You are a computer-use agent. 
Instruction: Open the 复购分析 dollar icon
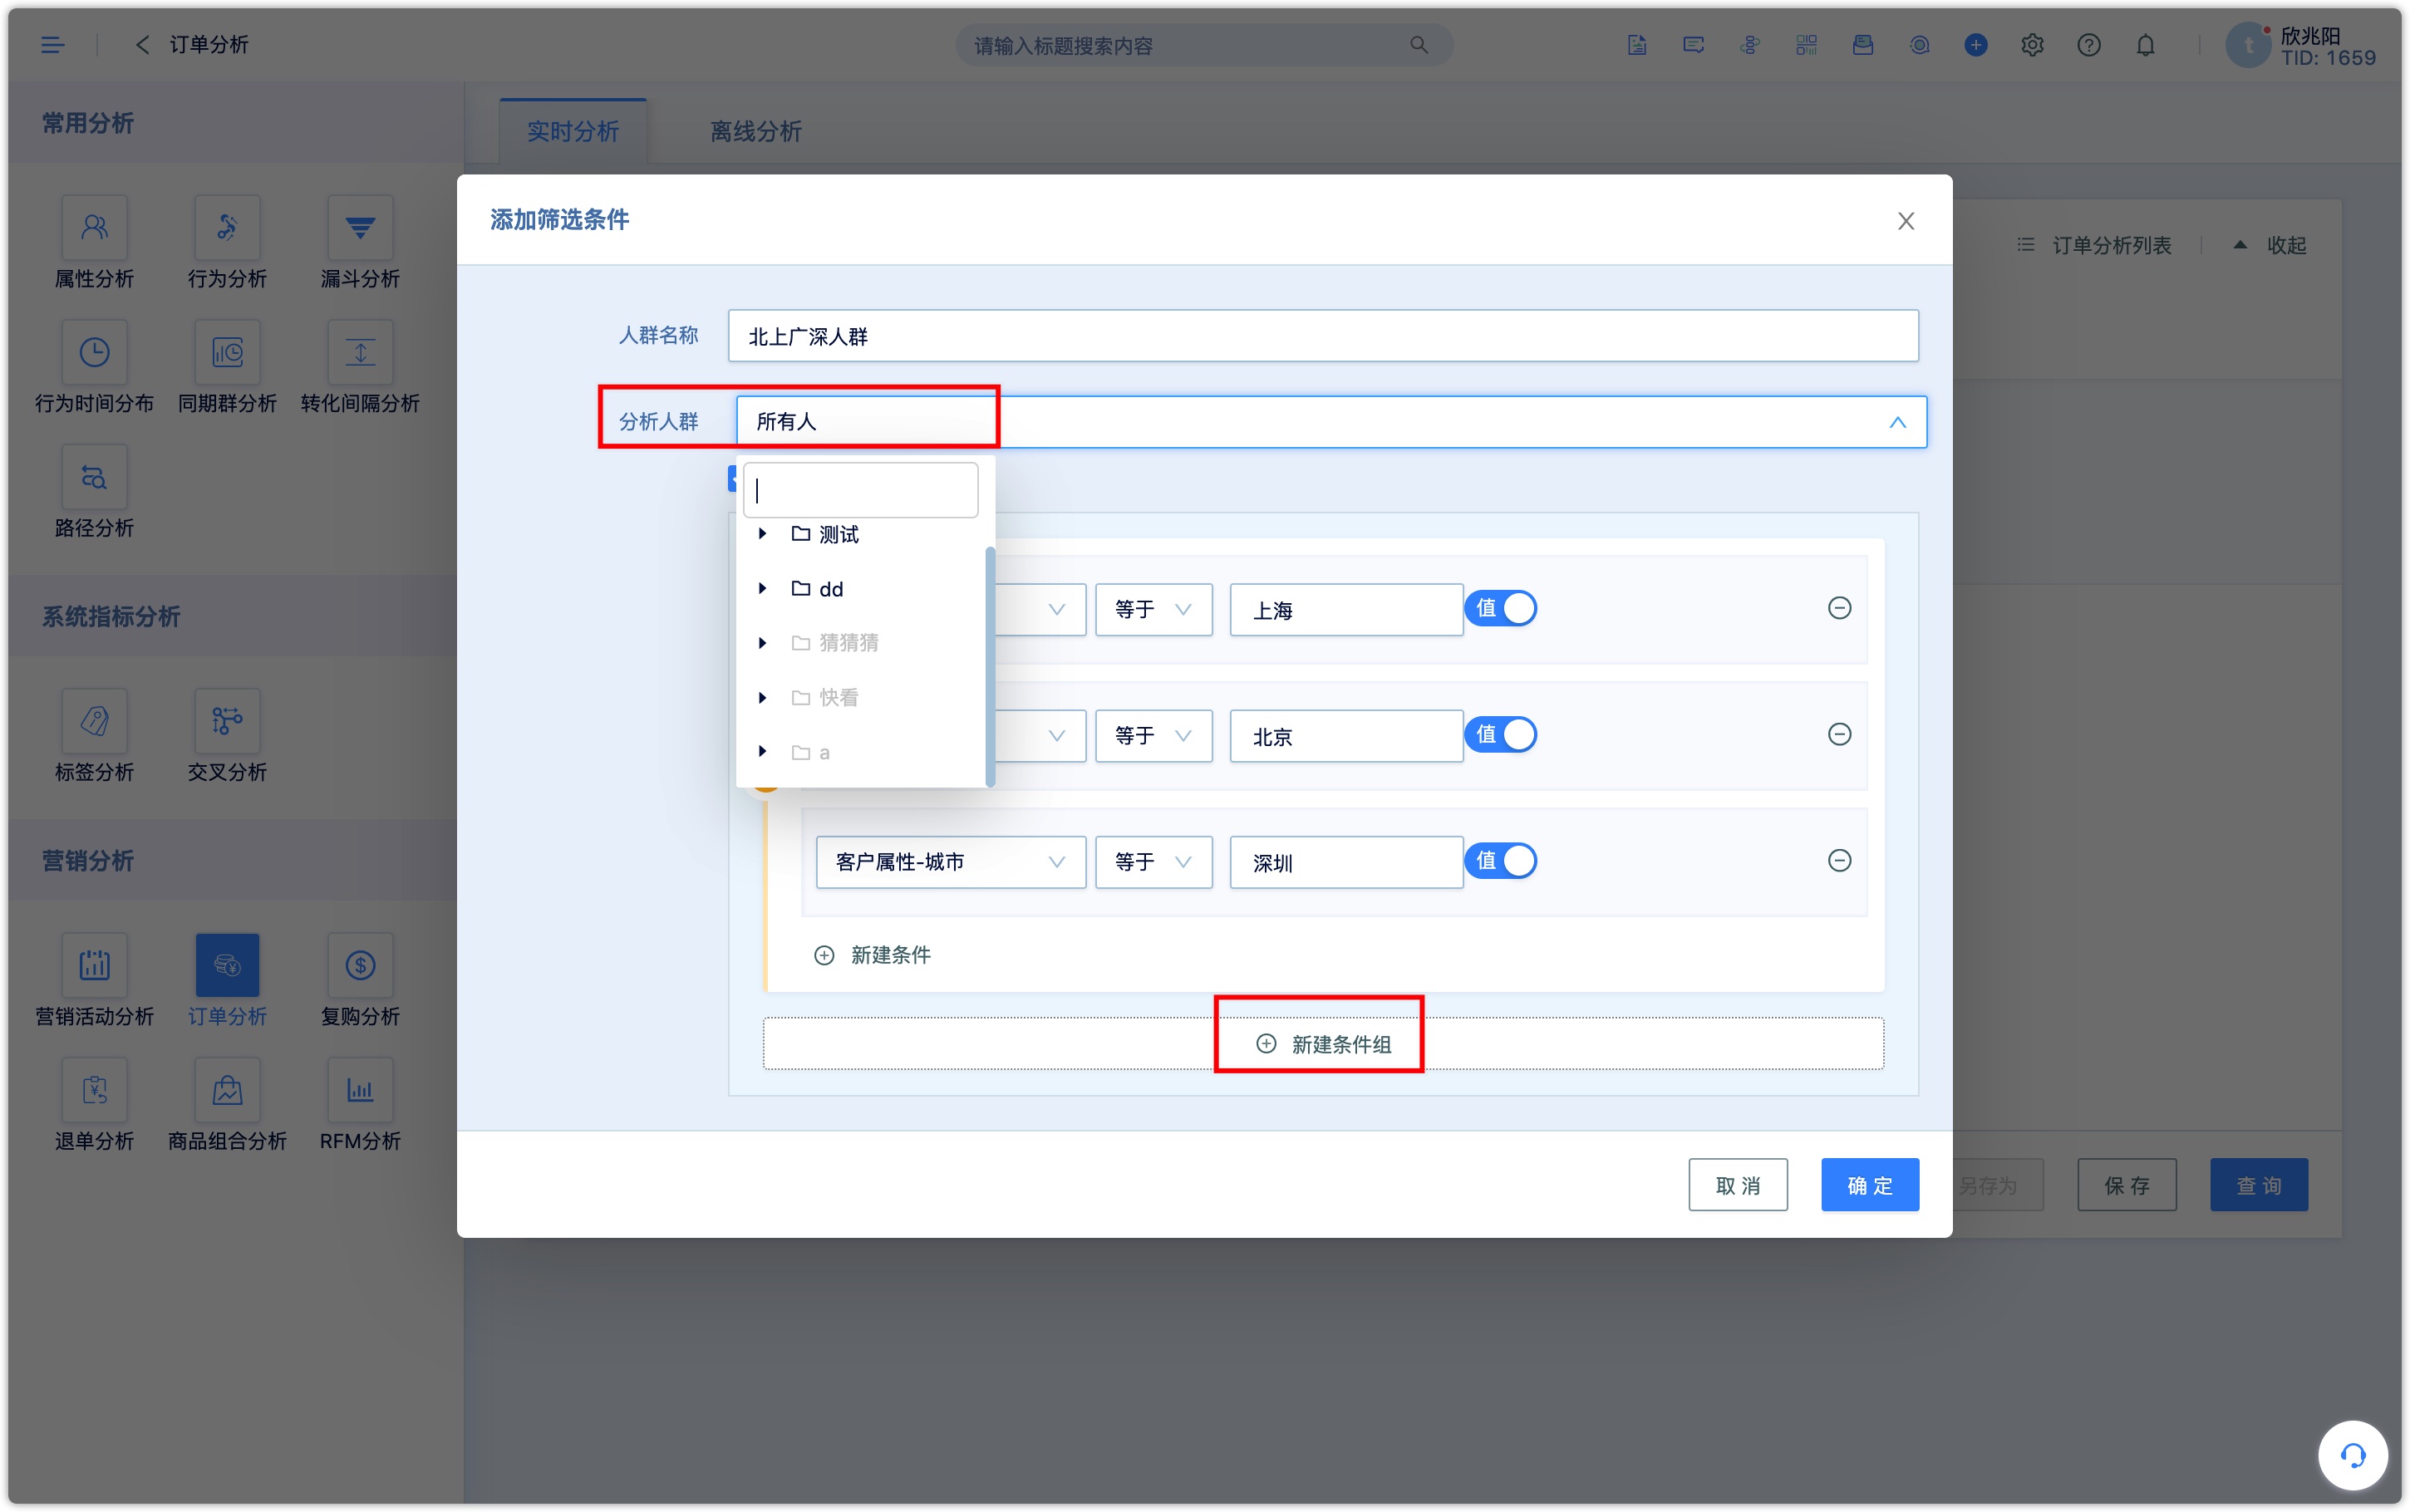[x=360, y=965]
